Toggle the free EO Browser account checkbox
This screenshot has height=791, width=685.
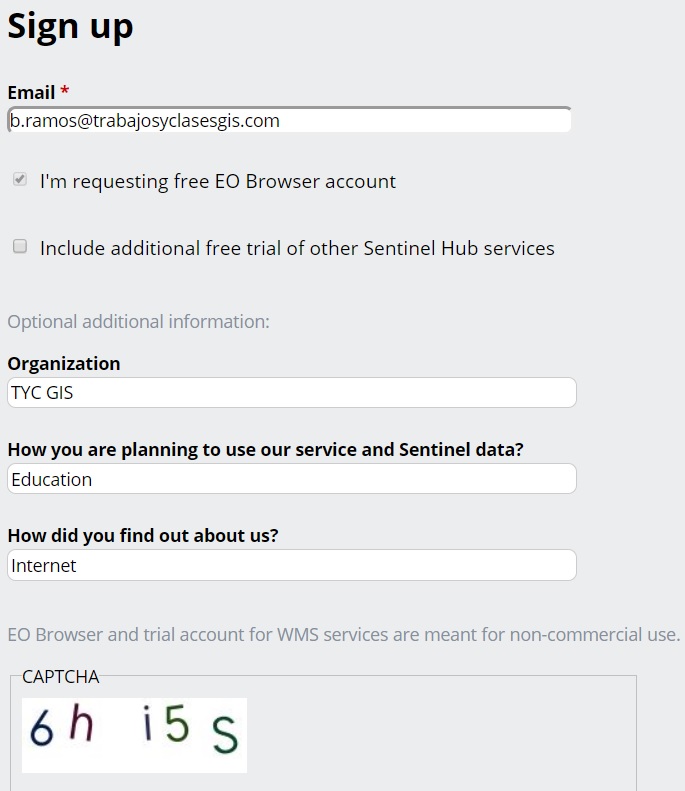tap(20, 179)
